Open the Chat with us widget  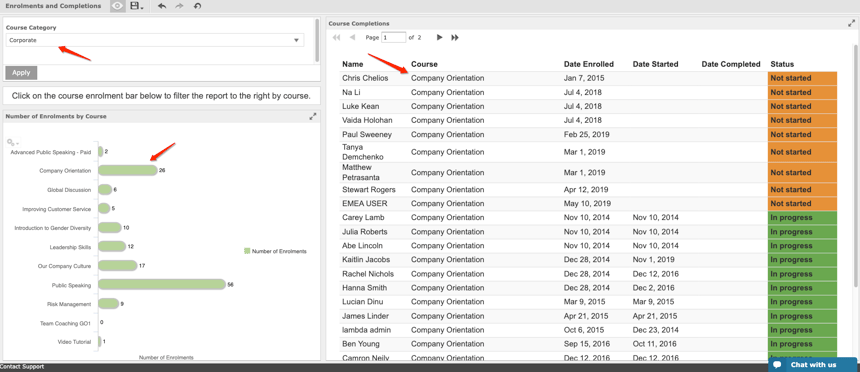[x=812, y=364]
